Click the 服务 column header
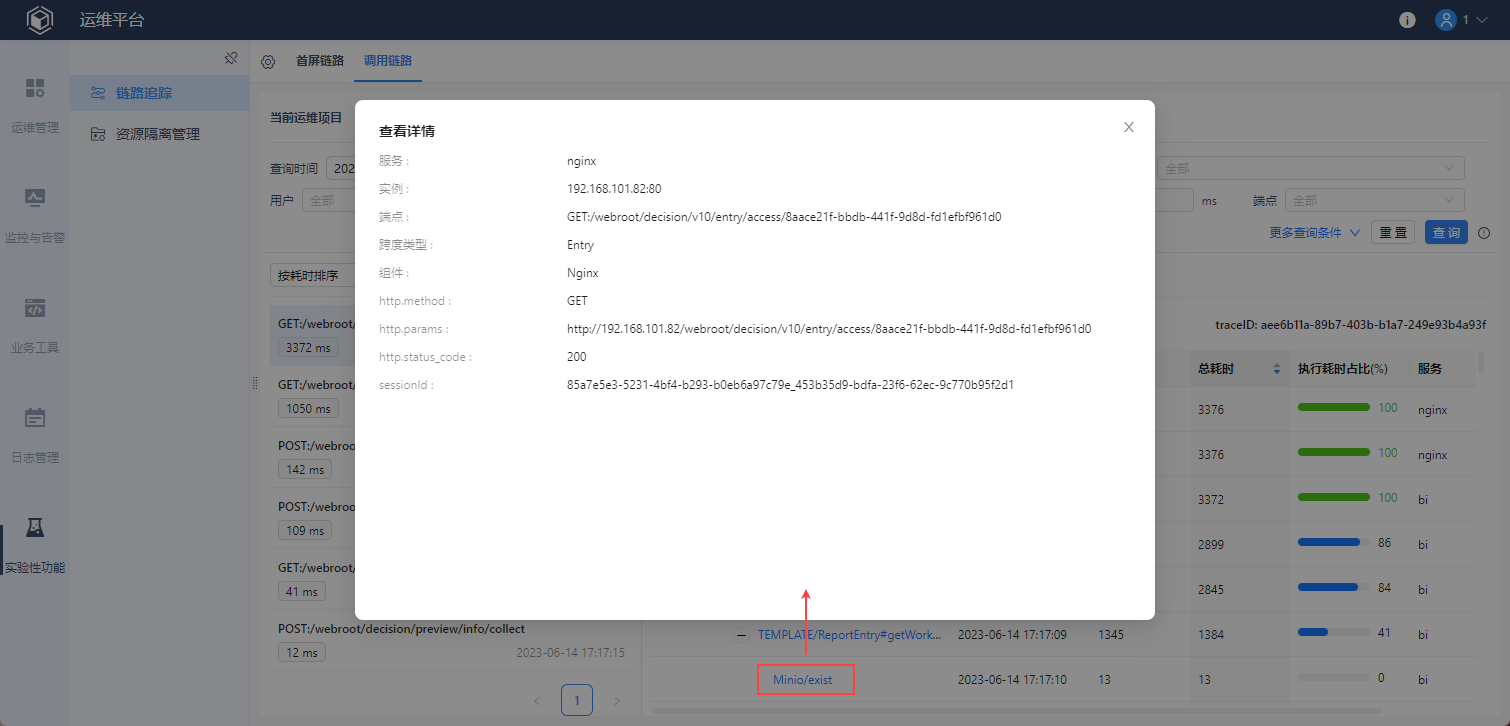This screenshot has width=1510, height=726. point(1430,369)
